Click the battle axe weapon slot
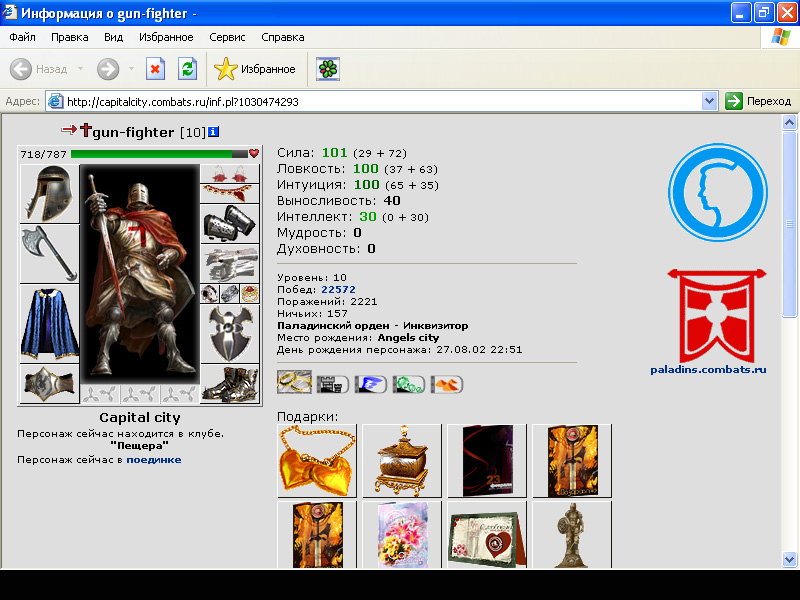This screenshot has height=600, width=800. pyautogui.click(x=49, y=254)
